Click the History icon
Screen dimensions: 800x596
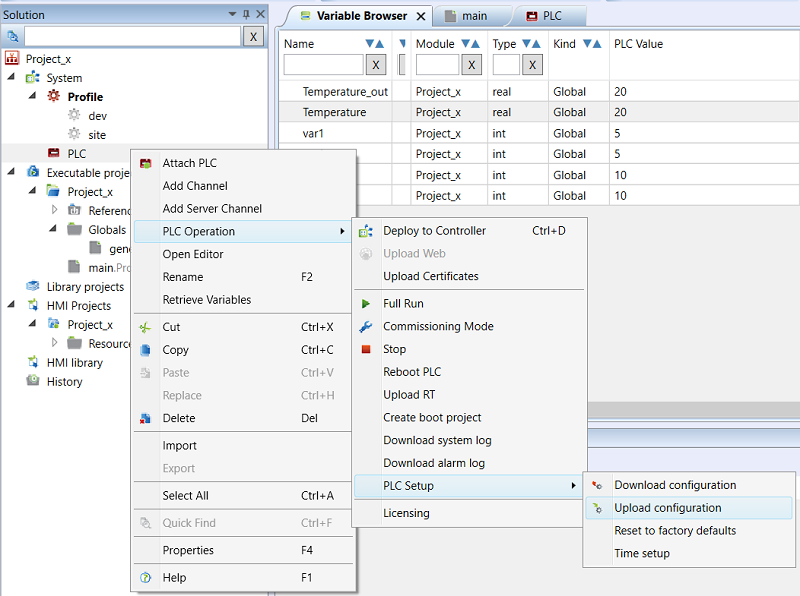[33, 381]
